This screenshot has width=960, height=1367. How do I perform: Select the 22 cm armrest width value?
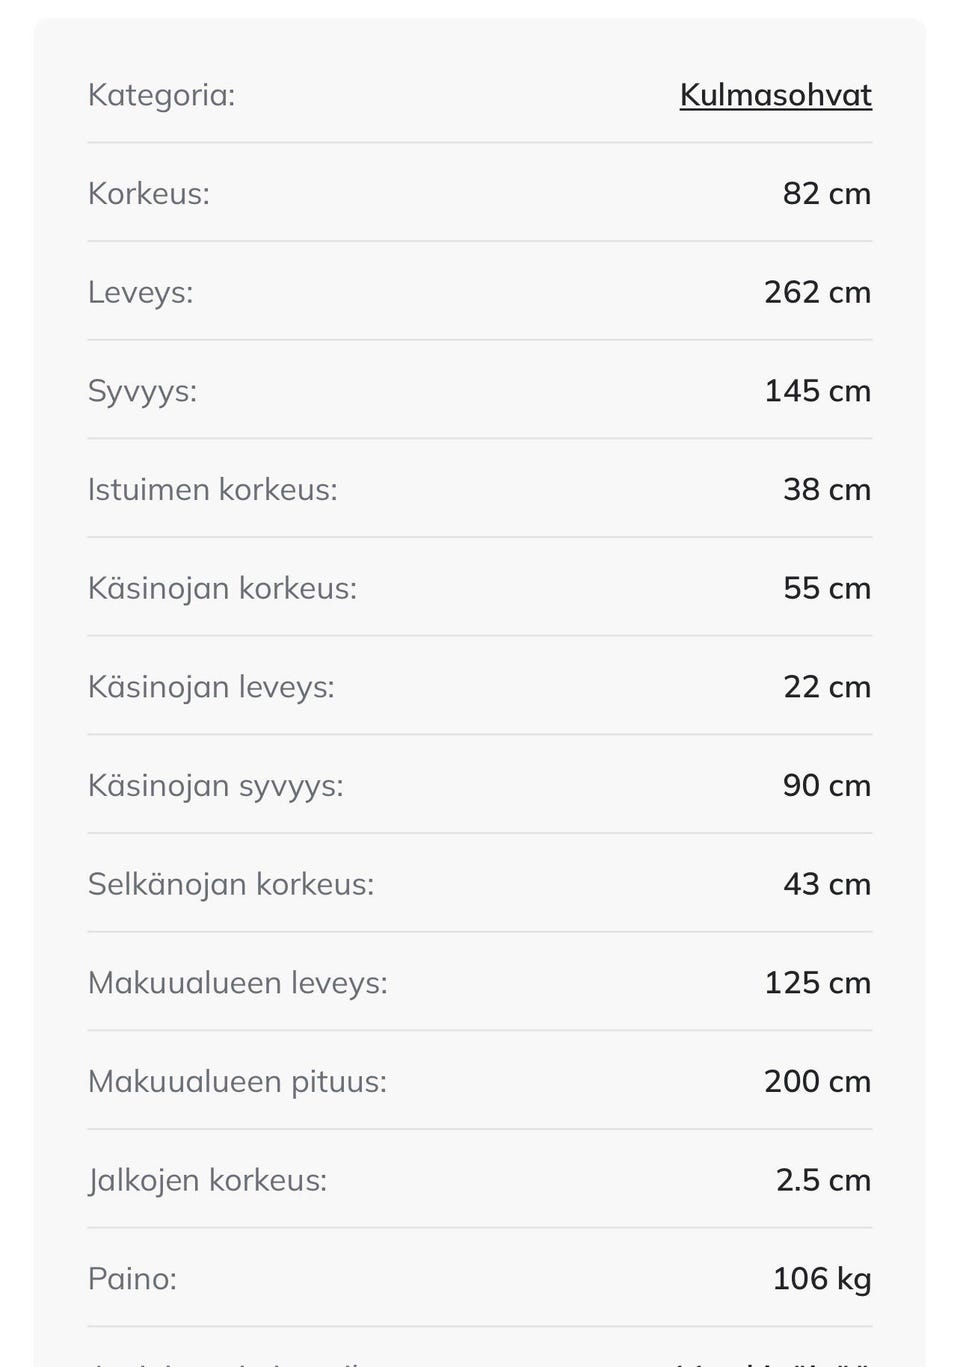[x=826, y=687]
